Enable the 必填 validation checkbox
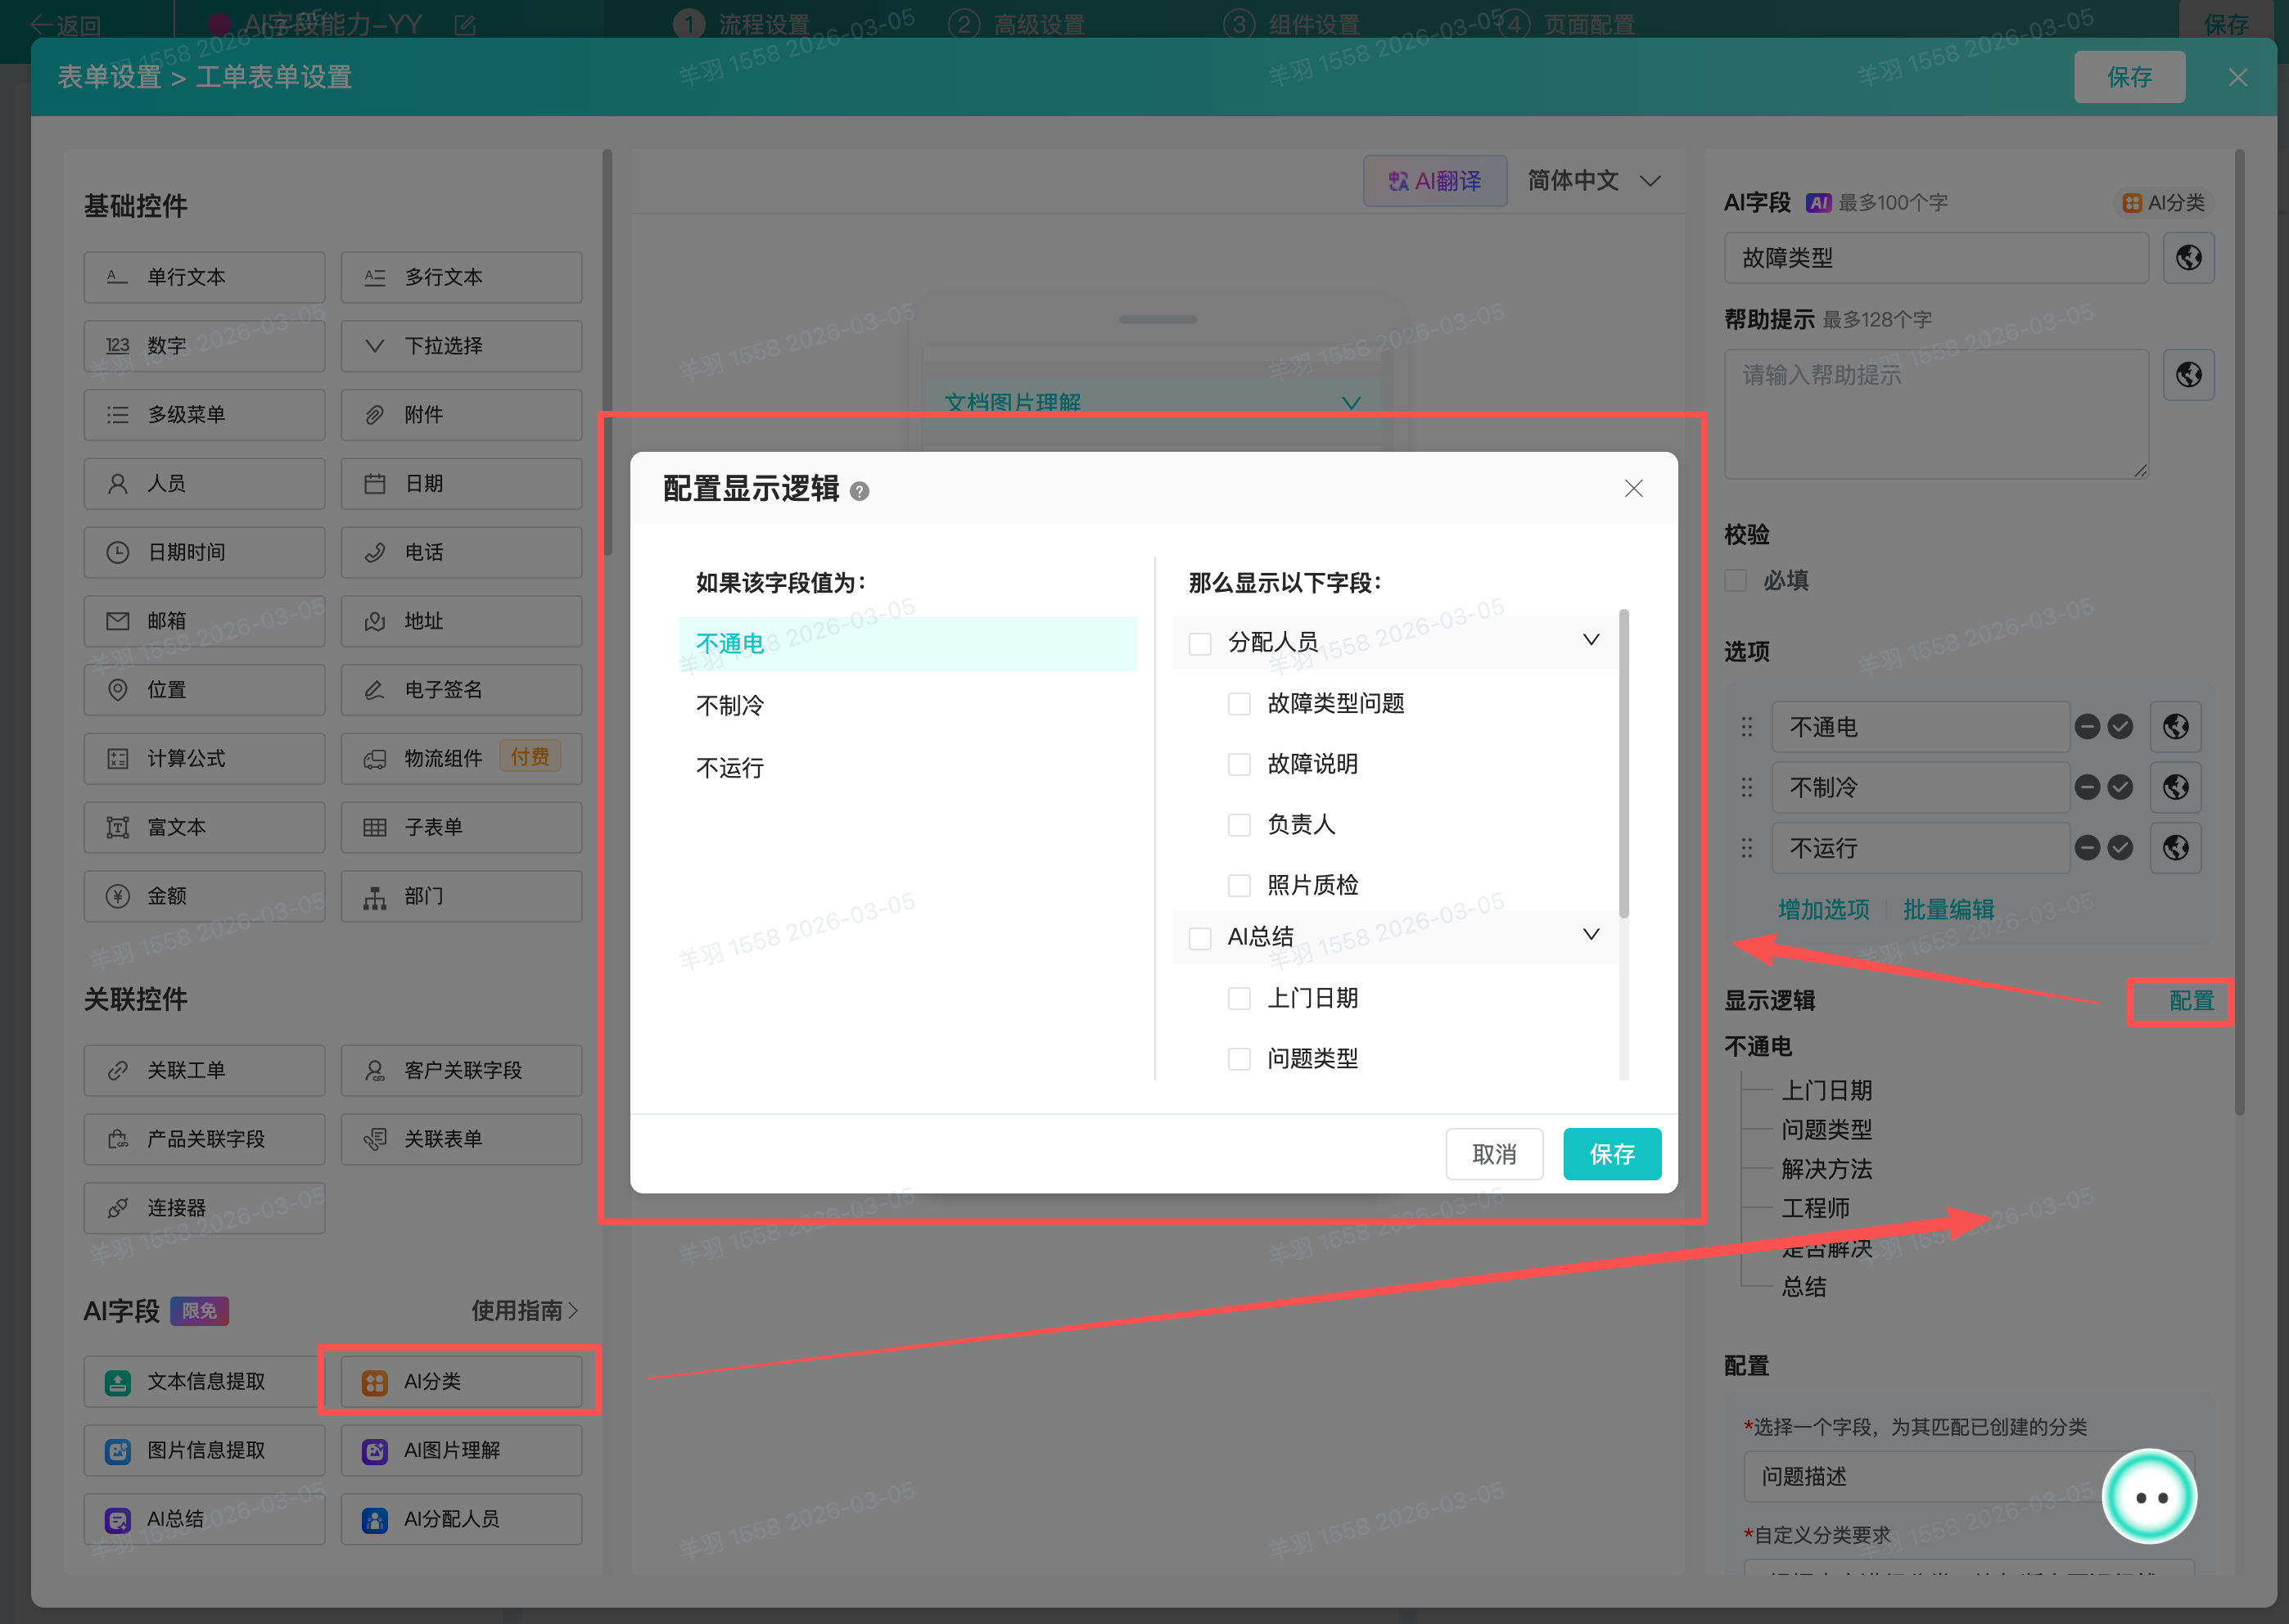Screen dimensions: 2289x1624 (x=1736, y=581)
